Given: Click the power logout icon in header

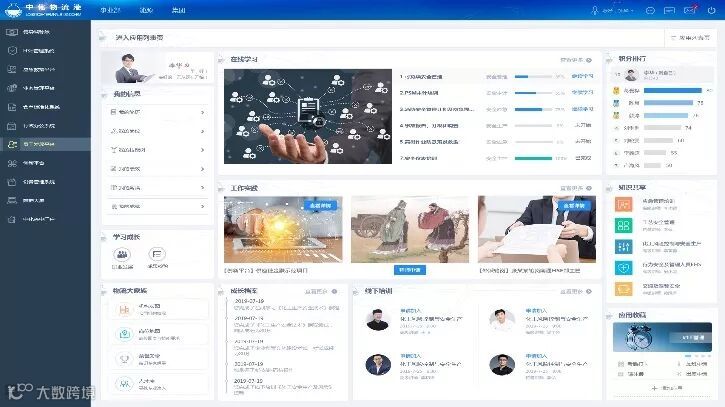Looking at the screenshot, I should coord(711,10).
